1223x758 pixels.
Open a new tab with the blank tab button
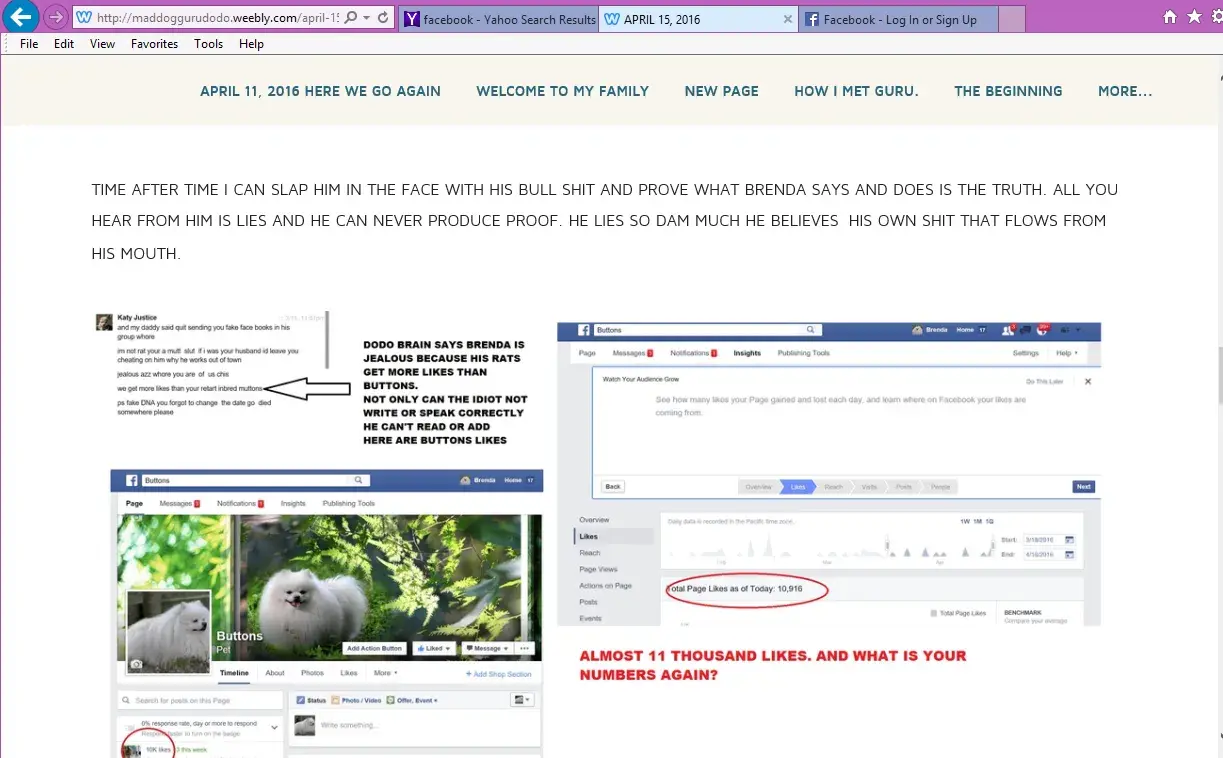coord(1012,19)
